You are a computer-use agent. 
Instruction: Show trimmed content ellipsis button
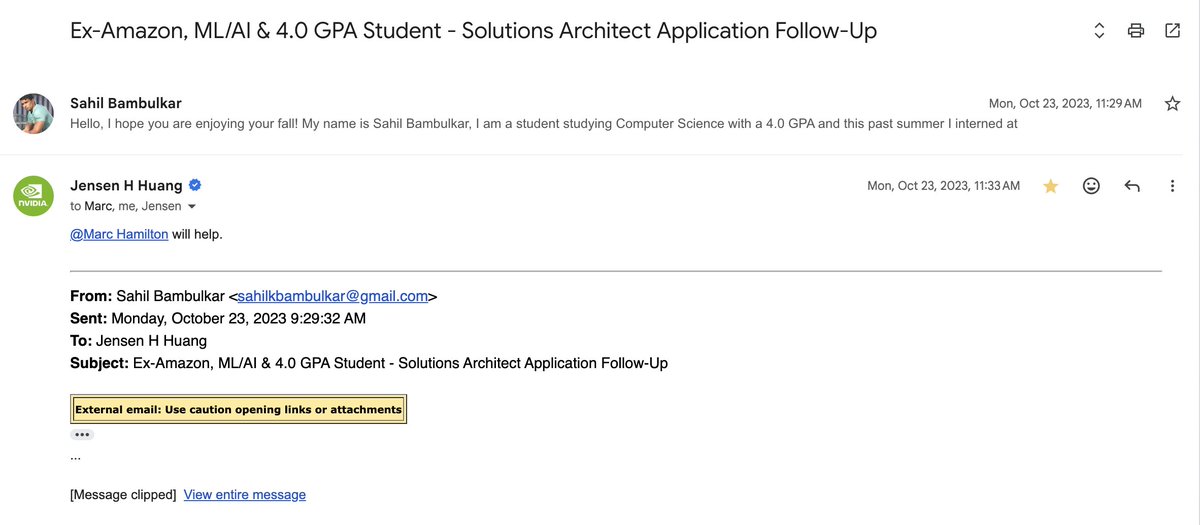coord(82,435)
